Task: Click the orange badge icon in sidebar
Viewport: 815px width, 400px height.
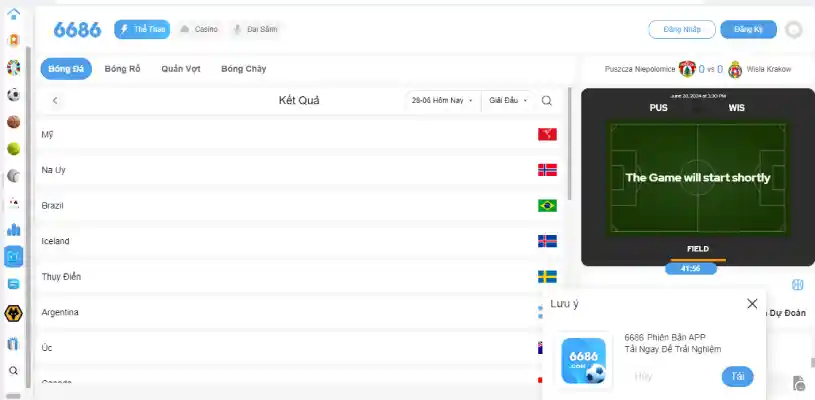Action: tap(14, 40)
